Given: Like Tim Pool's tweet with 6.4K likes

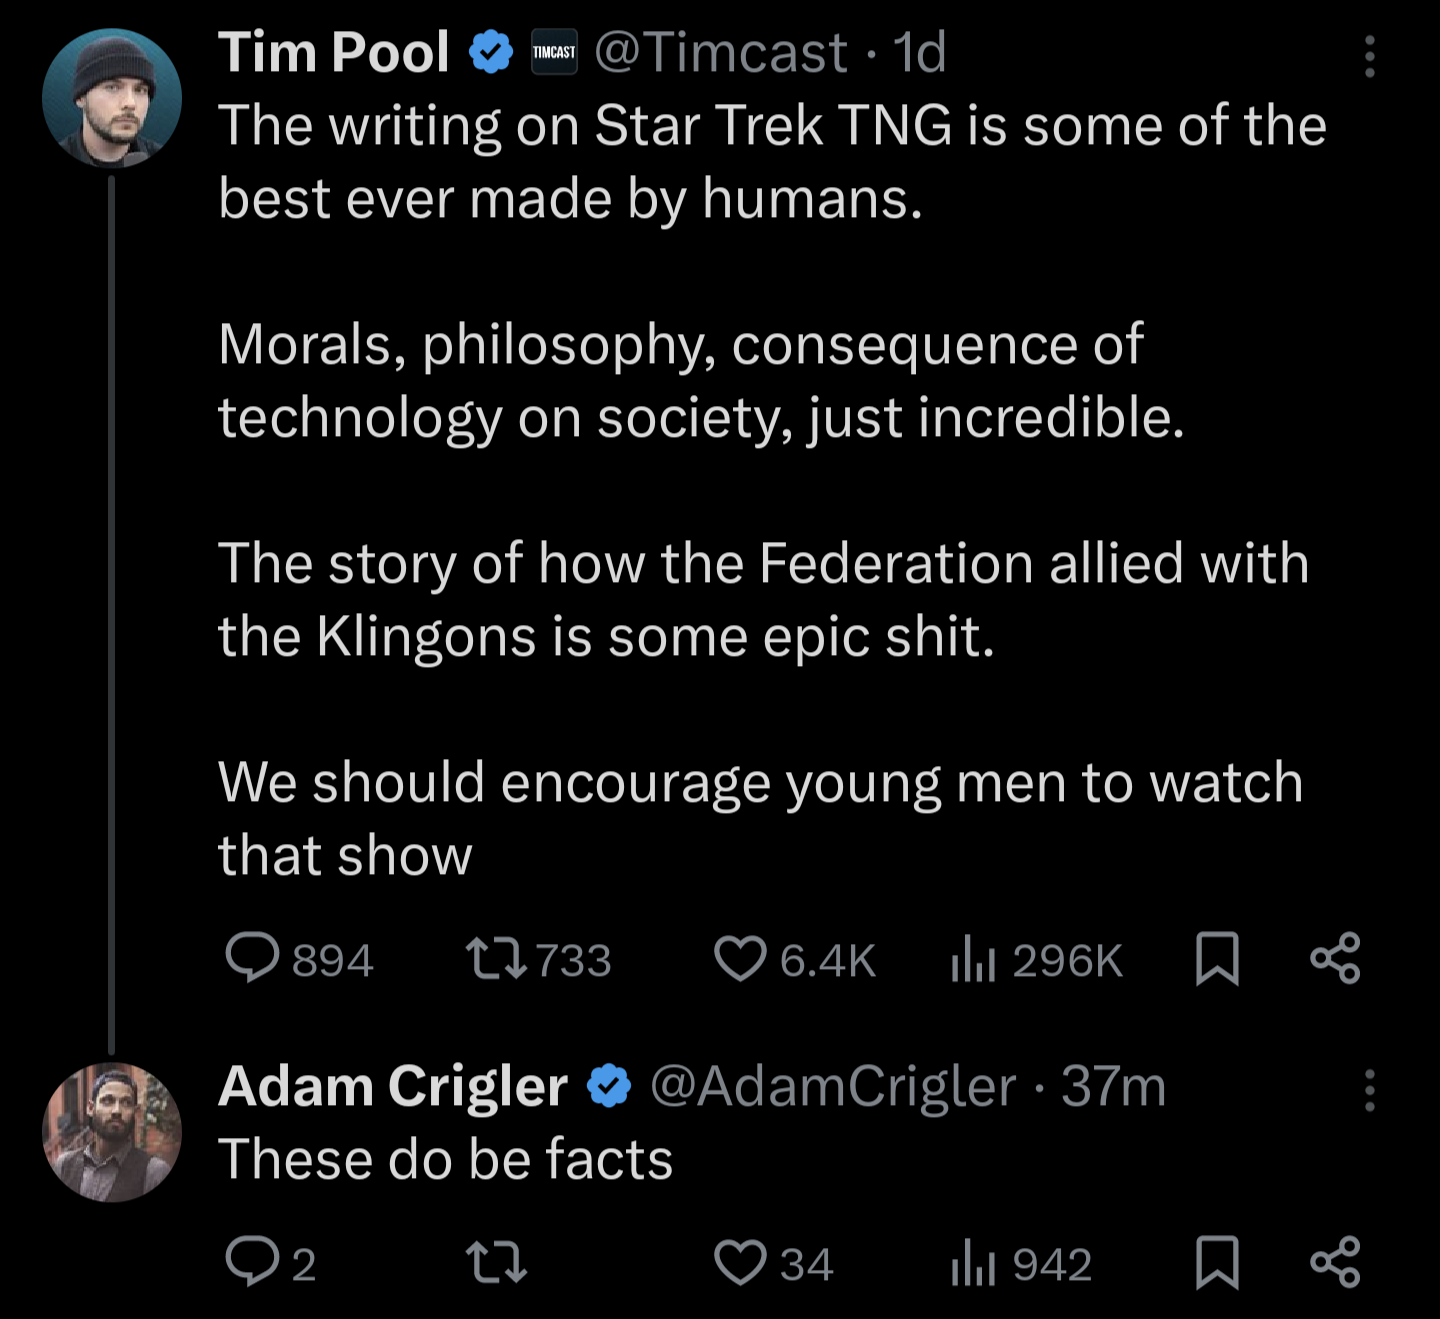Looking at the screenshot, I should [795, 959].
